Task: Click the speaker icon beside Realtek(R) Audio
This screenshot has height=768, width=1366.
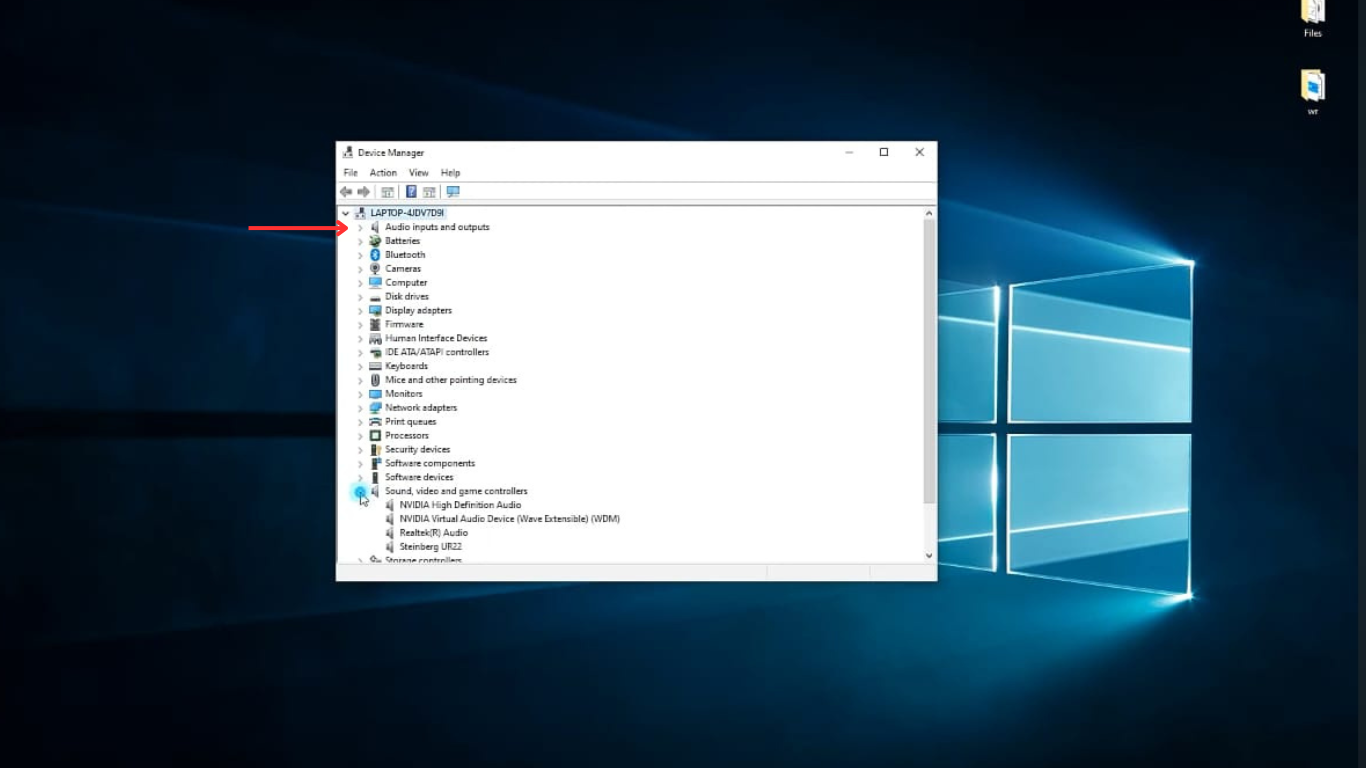Action: tap(390, 533)
